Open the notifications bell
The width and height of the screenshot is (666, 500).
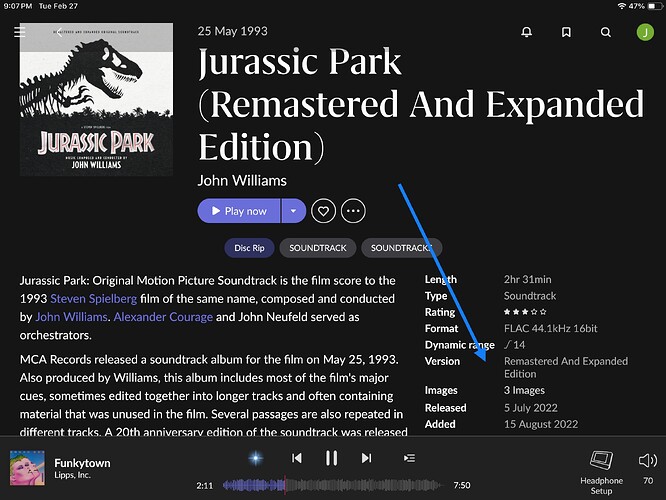tap(527, 32)
